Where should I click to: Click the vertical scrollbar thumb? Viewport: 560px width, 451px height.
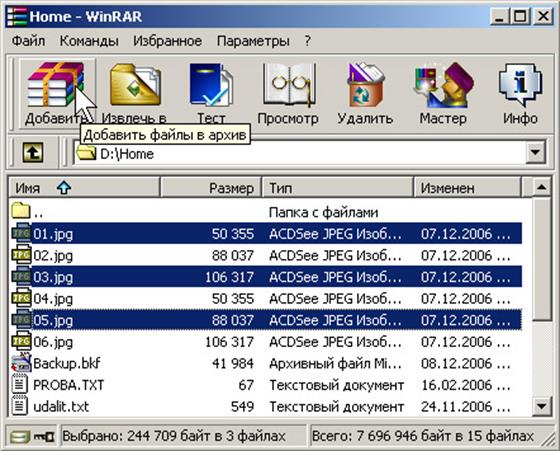tap(542, 259)
